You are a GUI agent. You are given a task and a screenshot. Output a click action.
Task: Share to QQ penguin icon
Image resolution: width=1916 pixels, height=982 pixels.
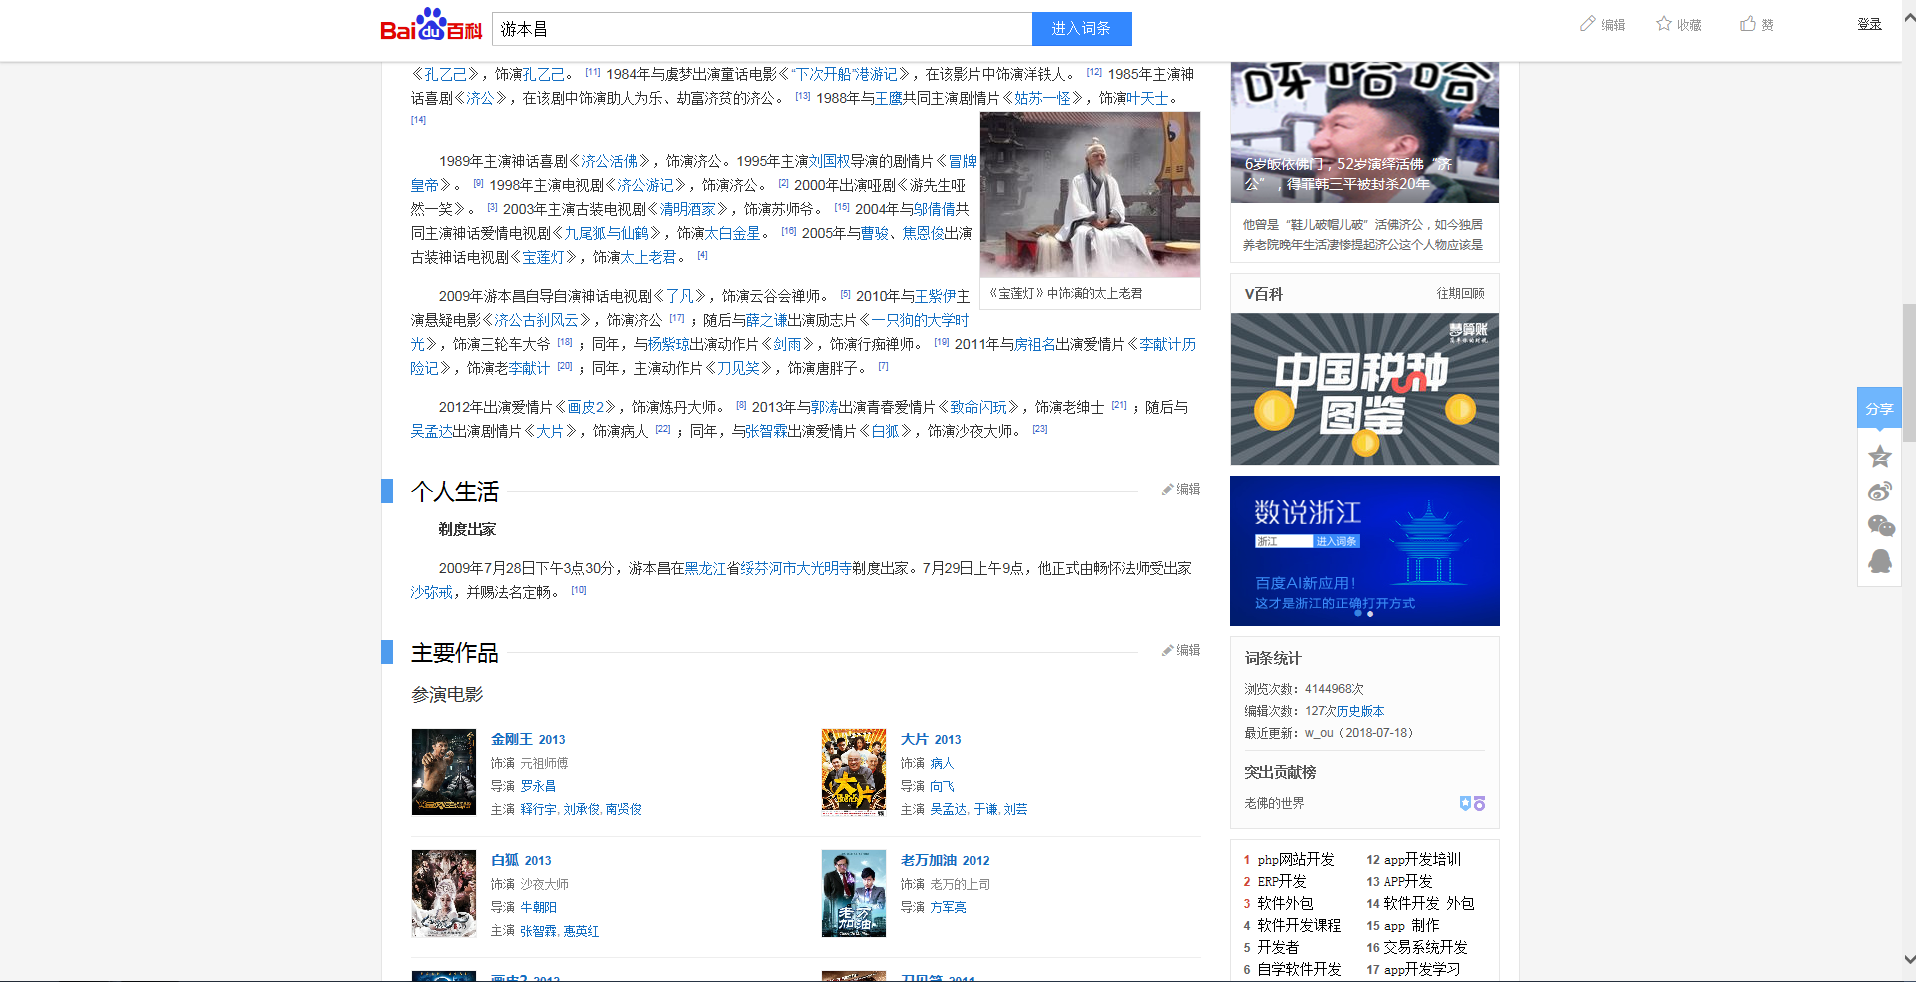(x=1880, y=561)
